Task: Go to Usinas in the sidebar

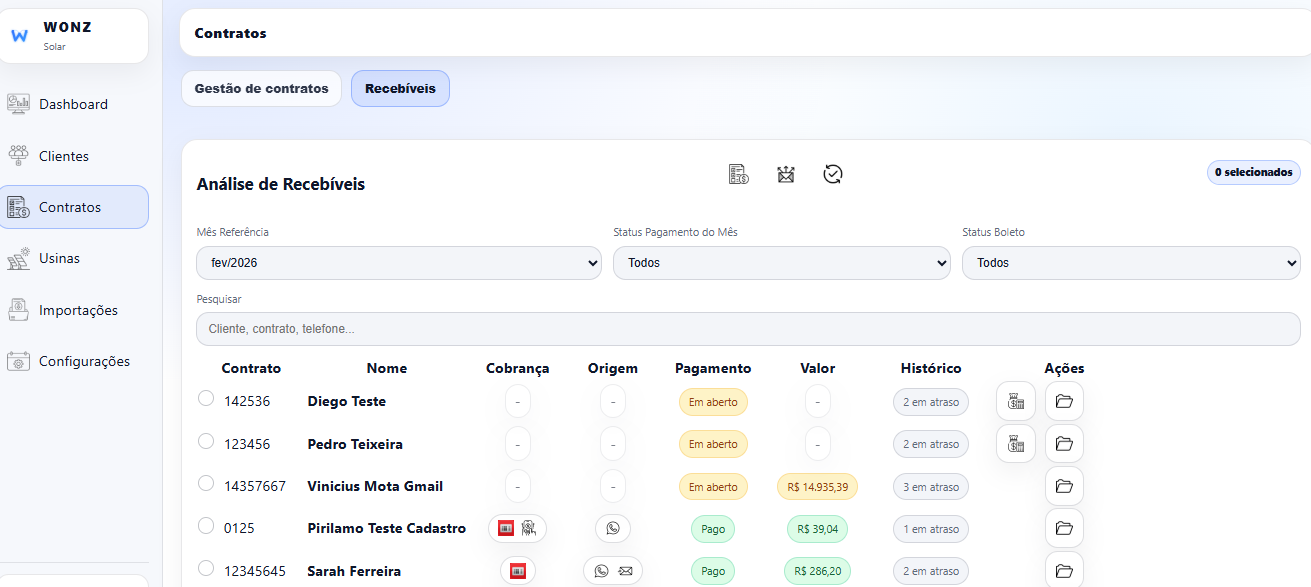Action: pos(59,259)
